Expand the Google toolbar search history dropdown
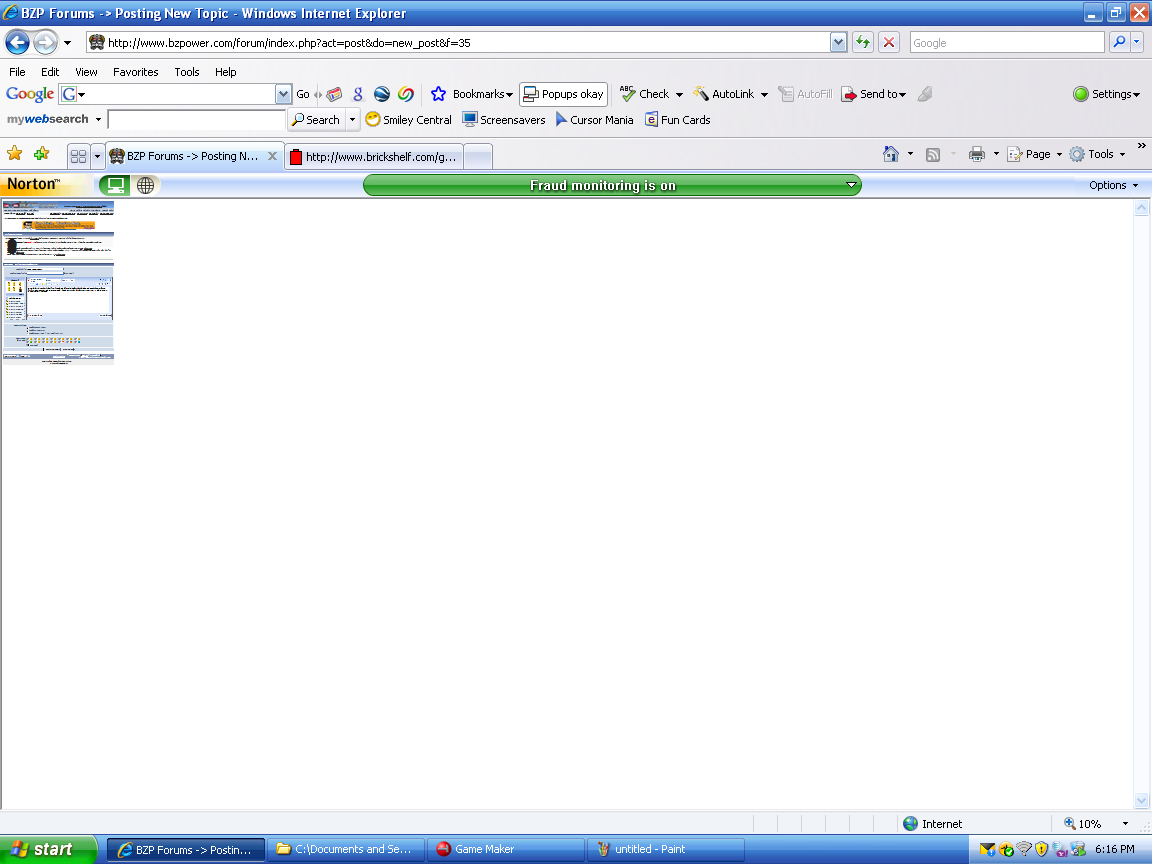The image size is (1152, 864). pos(284,94)
